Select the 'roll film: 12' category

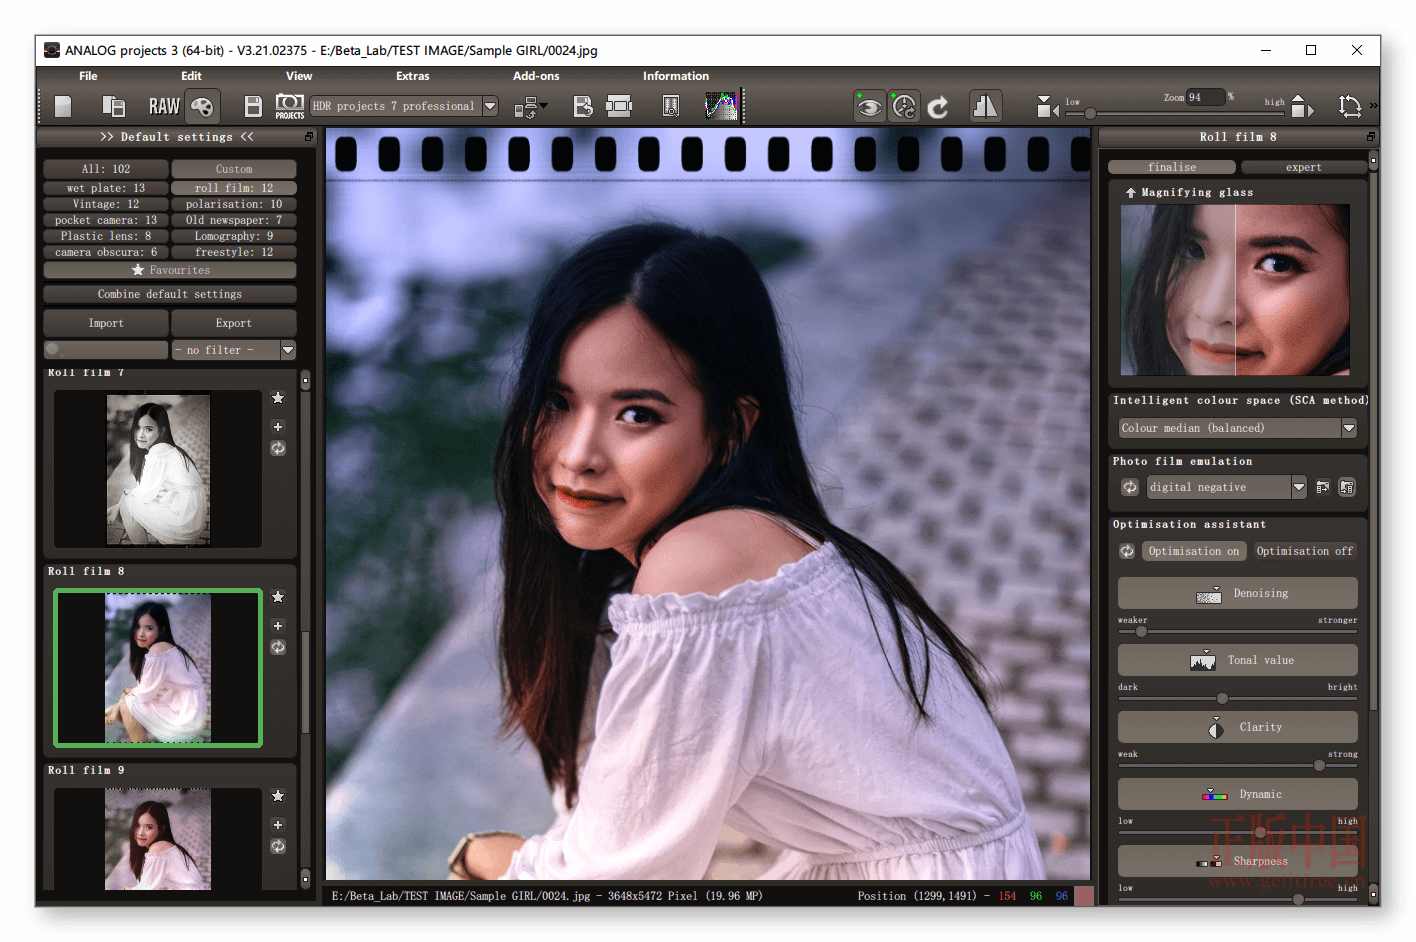(234, 188)
